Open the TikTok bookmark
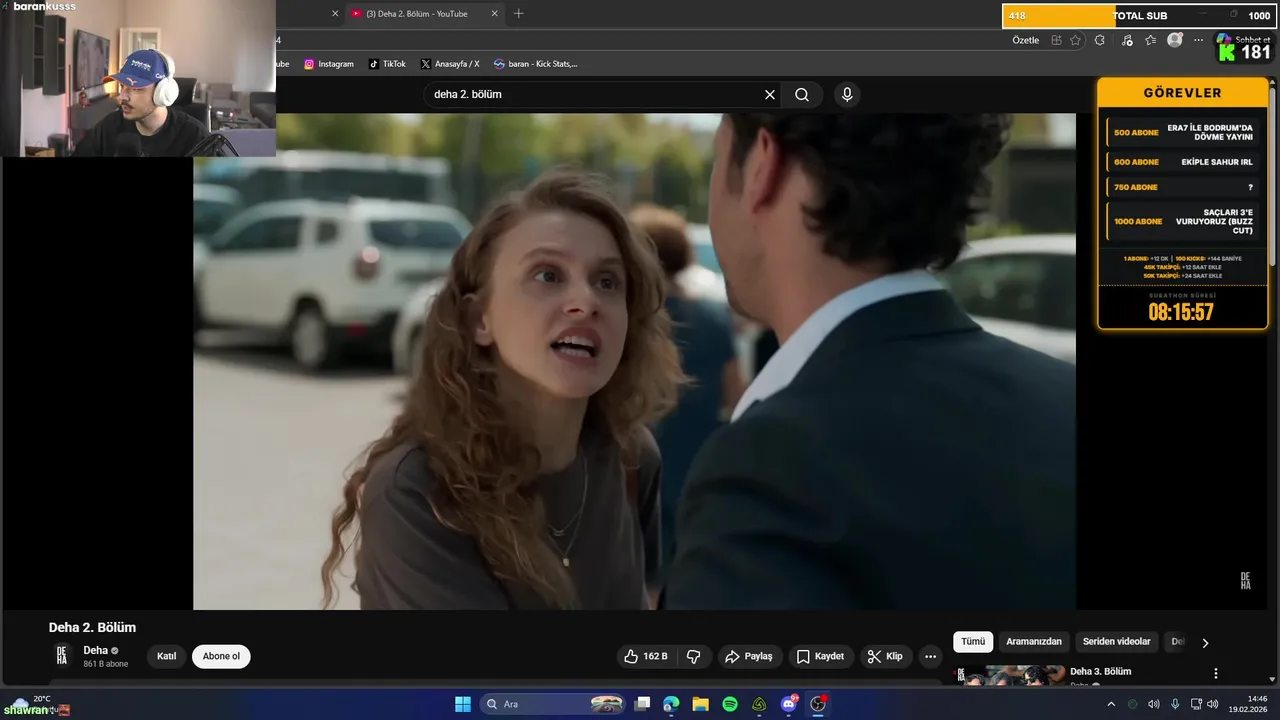 [x=387, y=63]
